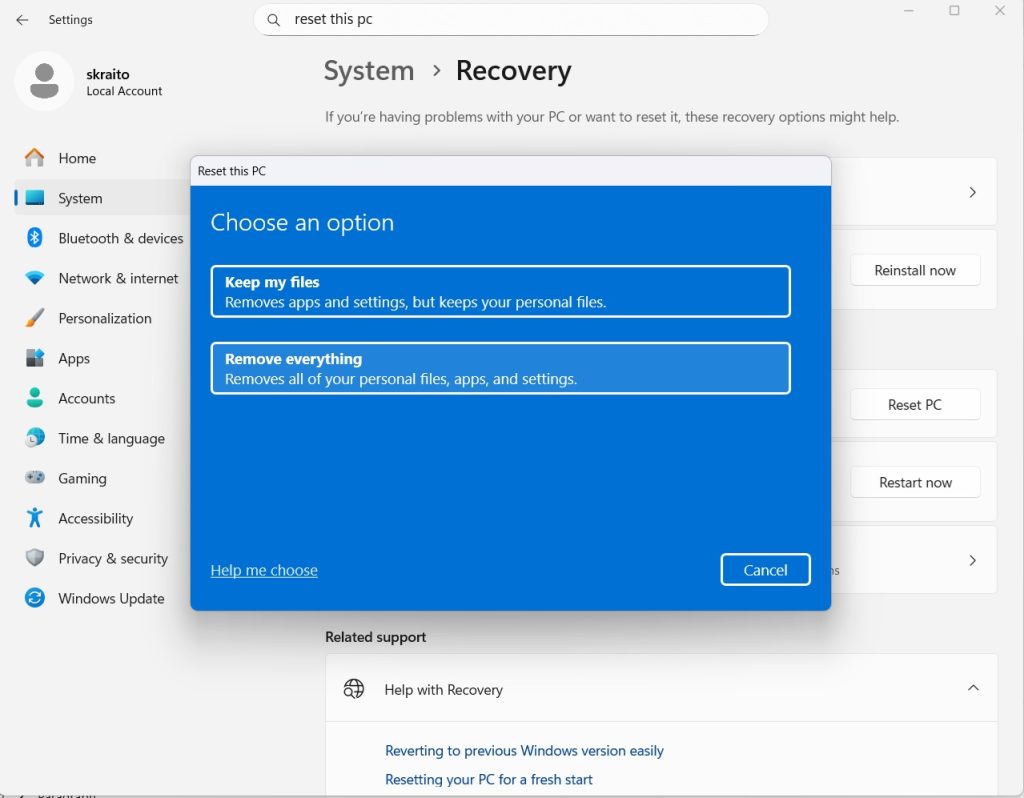The image size is (1024, 798).
Task: Click the Apps icon in sidebar
Action: (35, 358)
